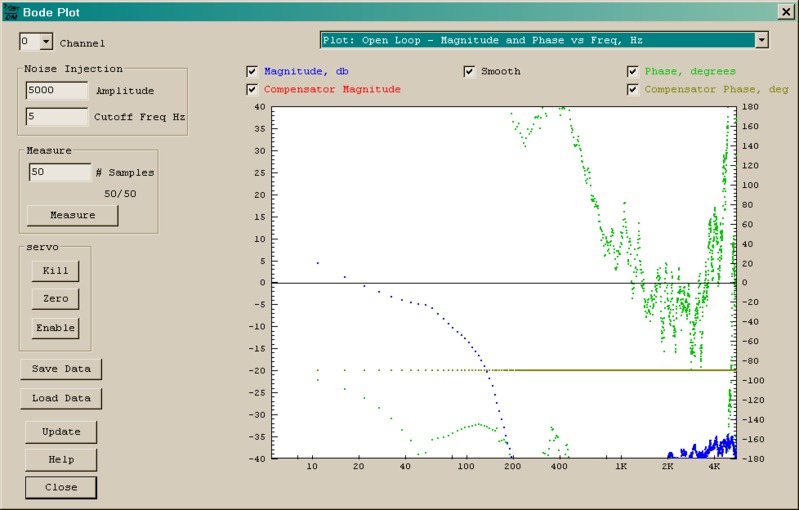
Task: Disable the Compensator Magnitude checkbox
Action: (252, 90)
